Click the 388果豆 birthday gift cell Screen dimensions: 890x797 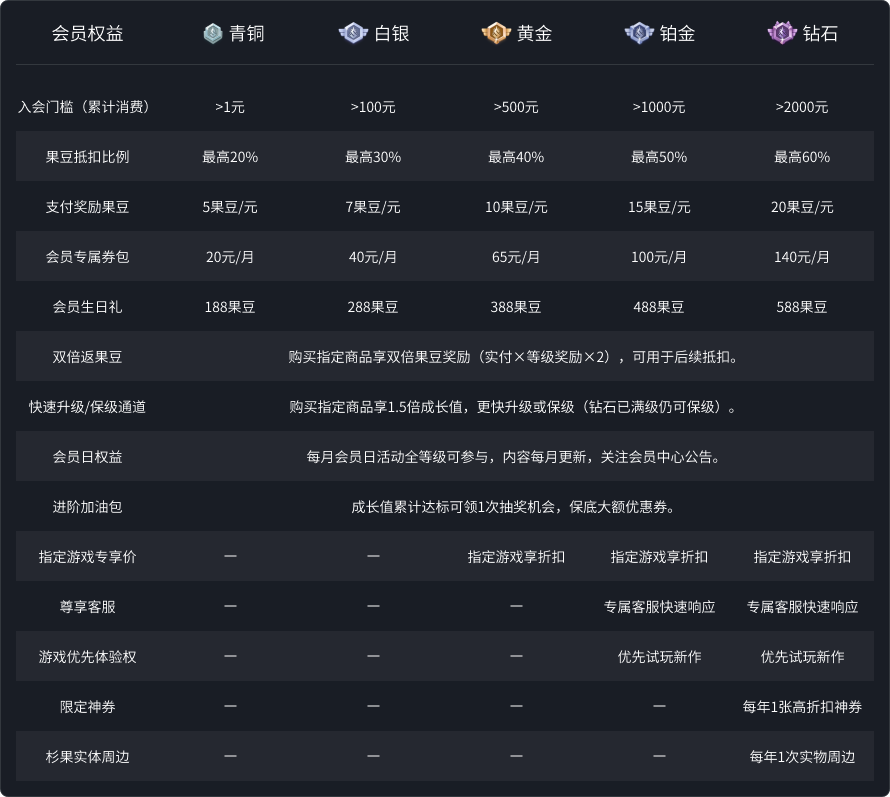pyautogui.click(x=516, y=307)
